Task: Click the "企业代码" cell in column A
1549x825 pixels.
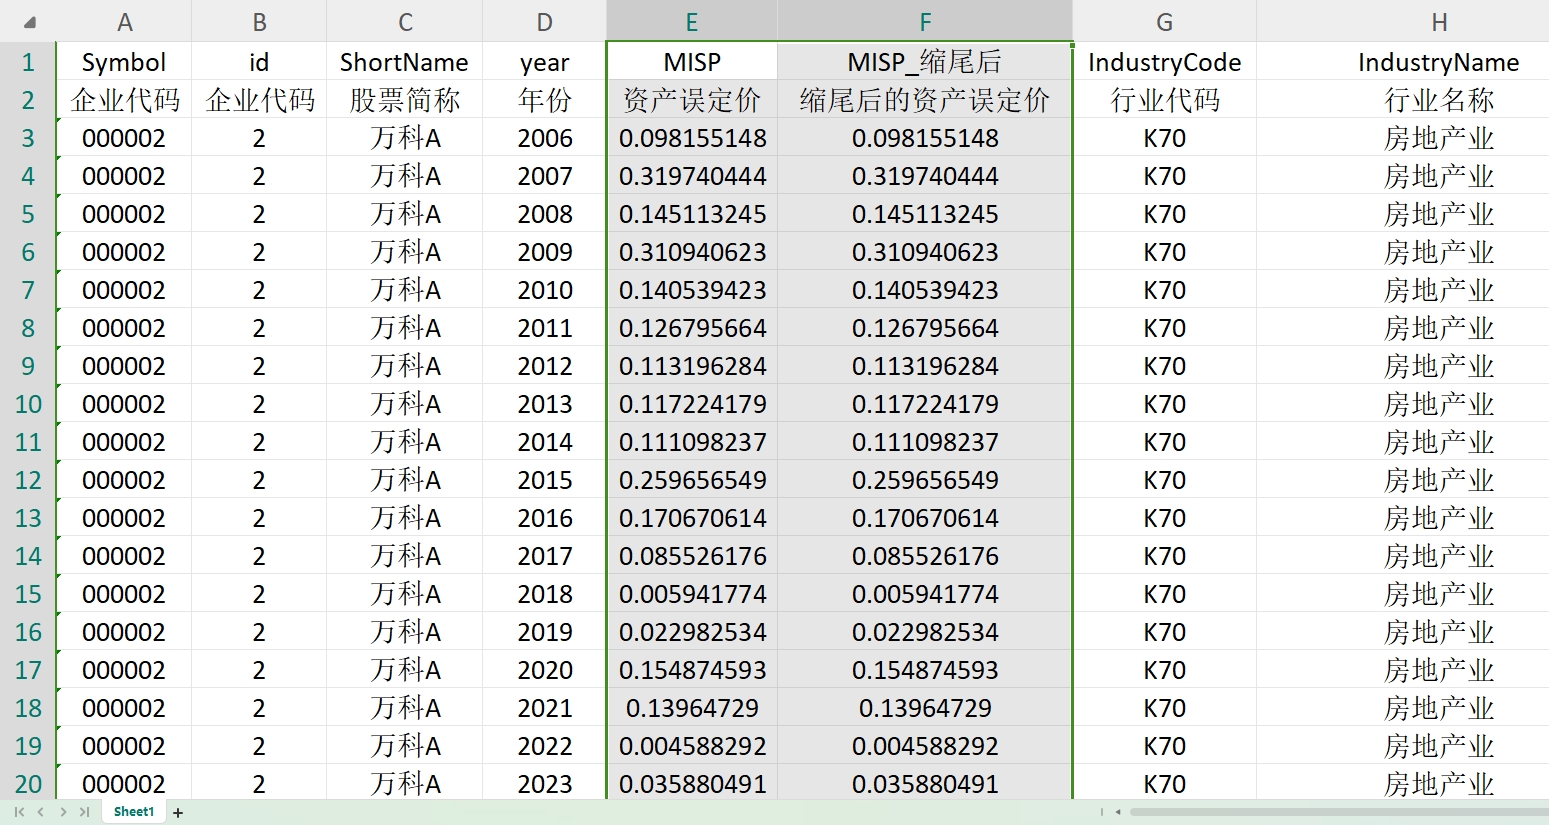Action: (124, 100)
